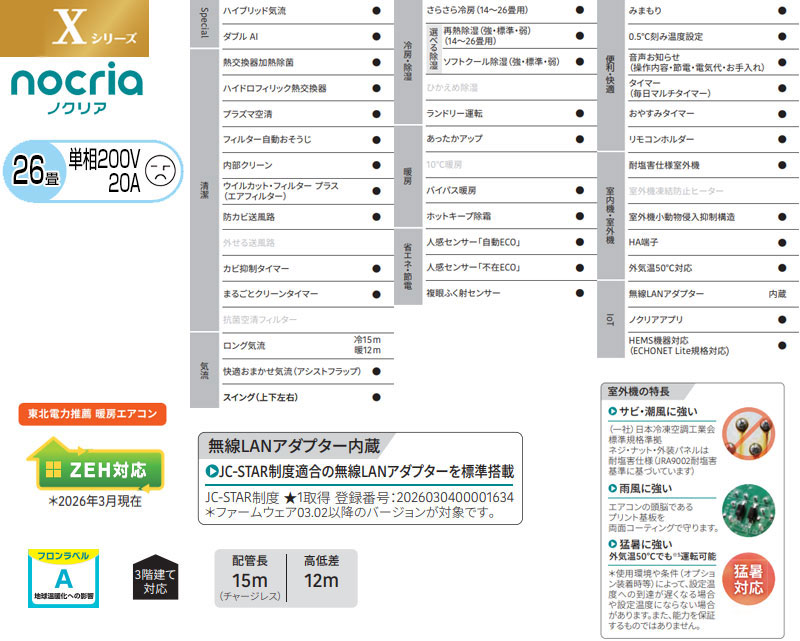The image size is (800, 641).
Task: Click the 人感センサー「不在ECO」 row
Action: tap(511, 267)
